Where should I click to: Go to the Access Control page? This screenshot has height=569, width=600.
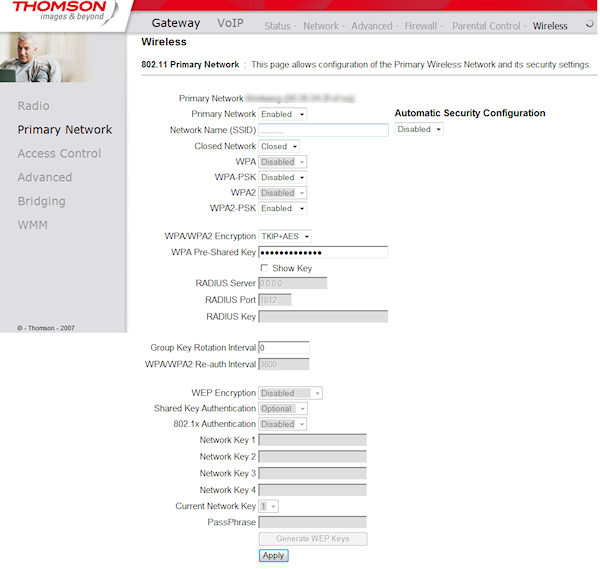tap(59, 153)
